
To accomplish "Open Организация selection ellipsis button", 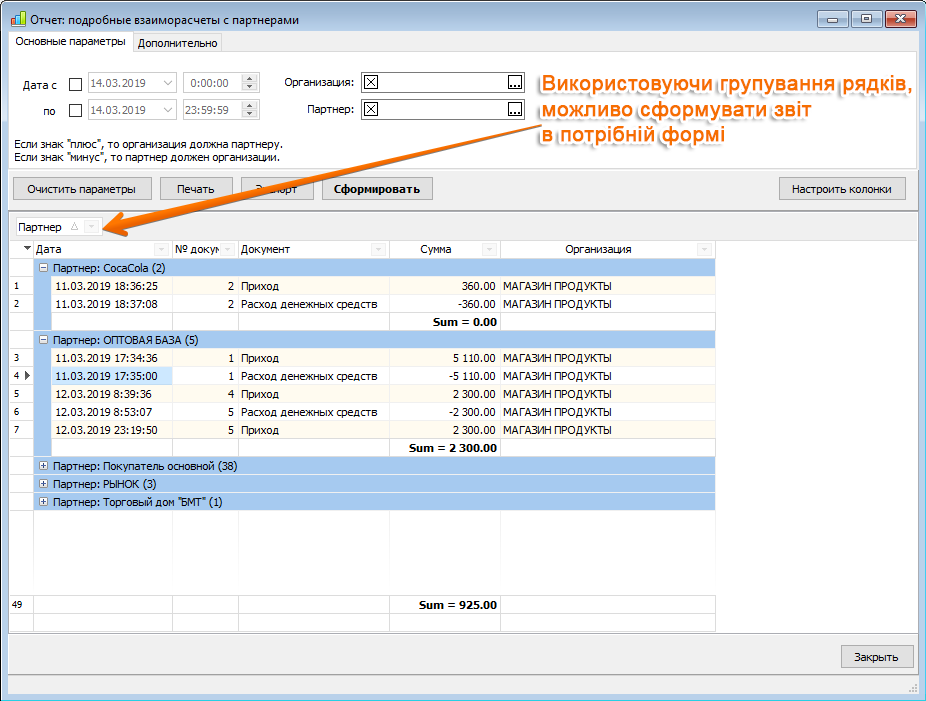I will point(515,82).
